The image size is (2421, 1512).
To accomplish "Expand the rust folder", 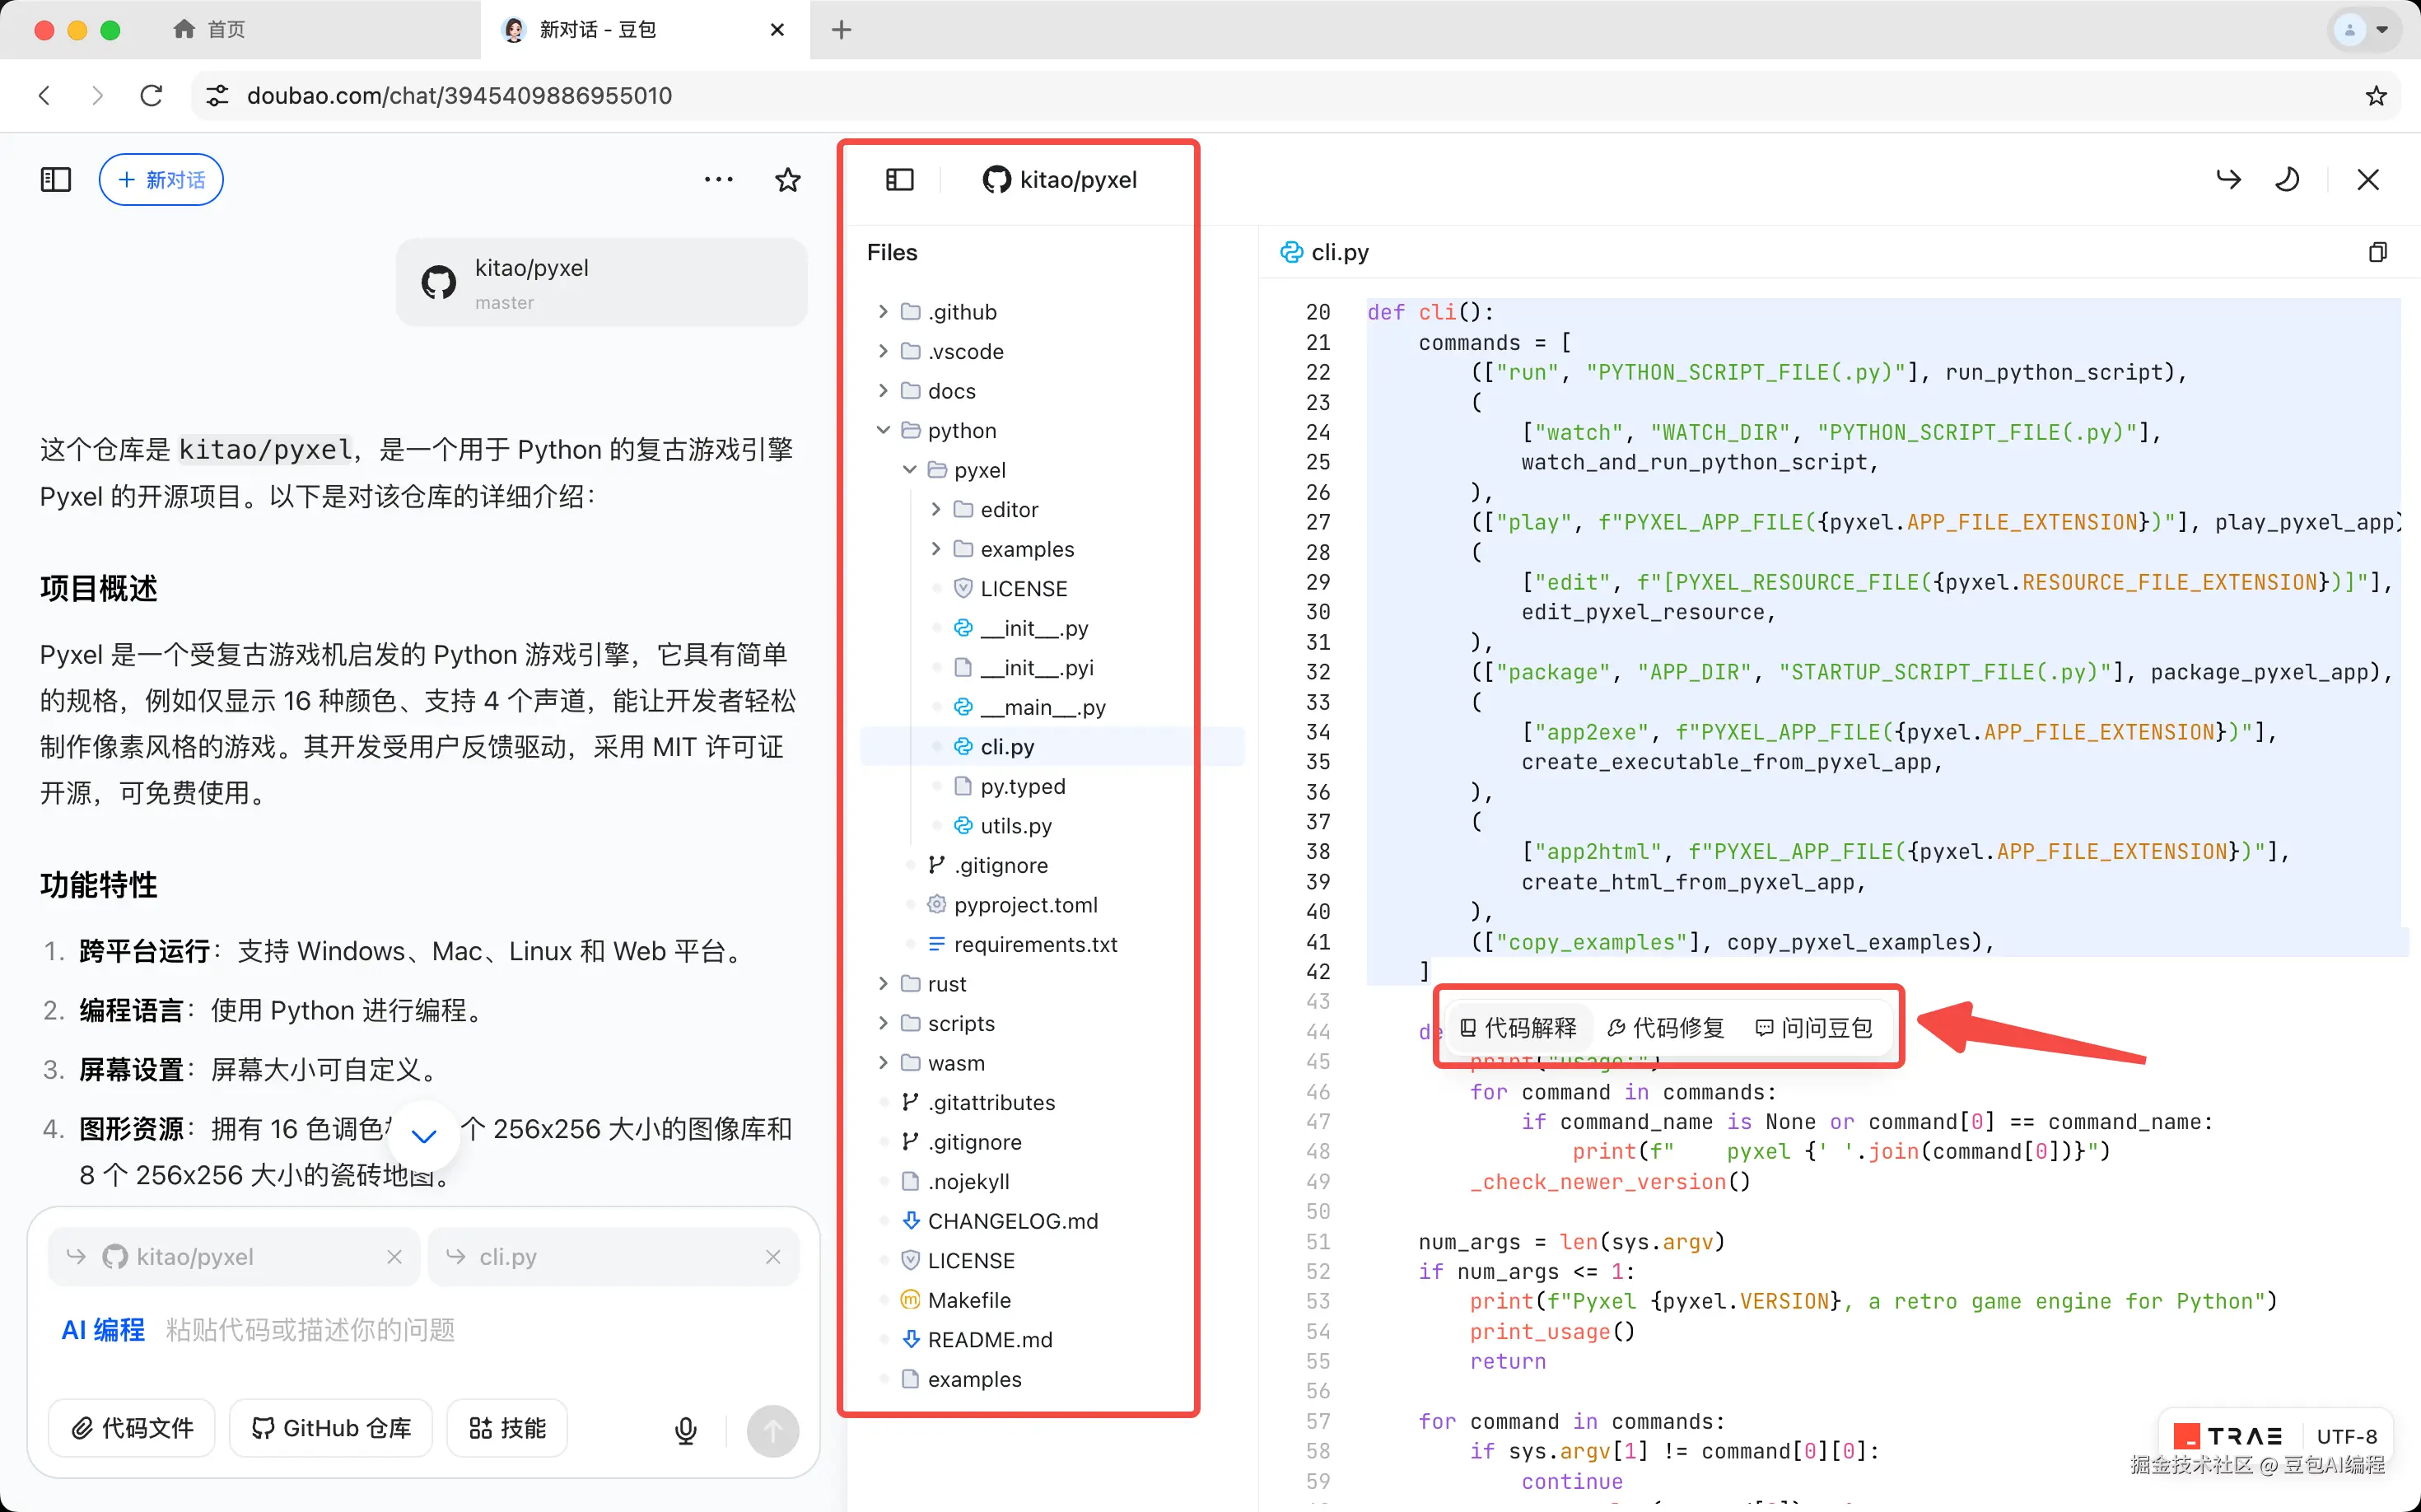I will (883, 984).
